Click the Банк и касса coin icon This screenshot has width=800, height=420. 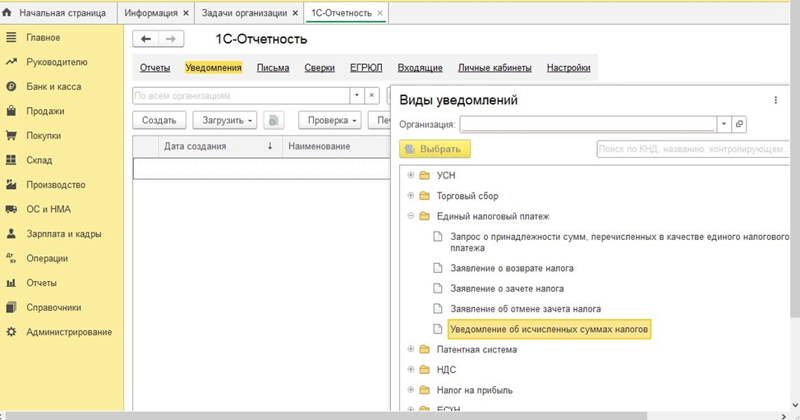11,86
